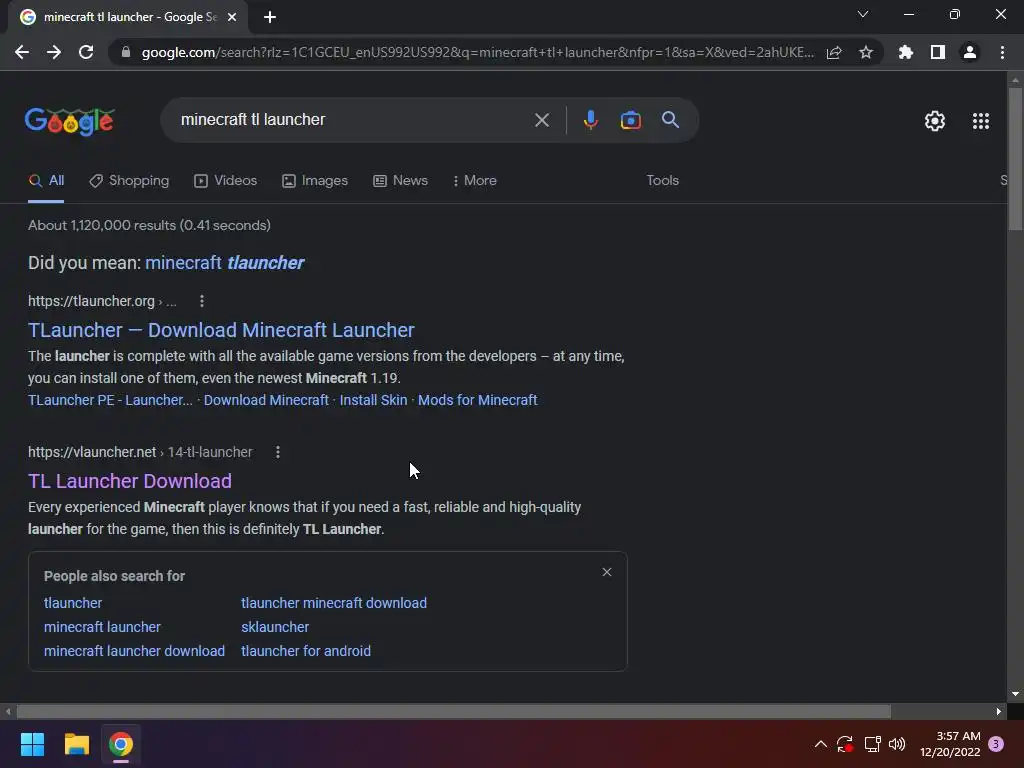Open the Download Minecraft sitelink
The width and height of the screenshot is (1024, 768).
tap(266, 400)
